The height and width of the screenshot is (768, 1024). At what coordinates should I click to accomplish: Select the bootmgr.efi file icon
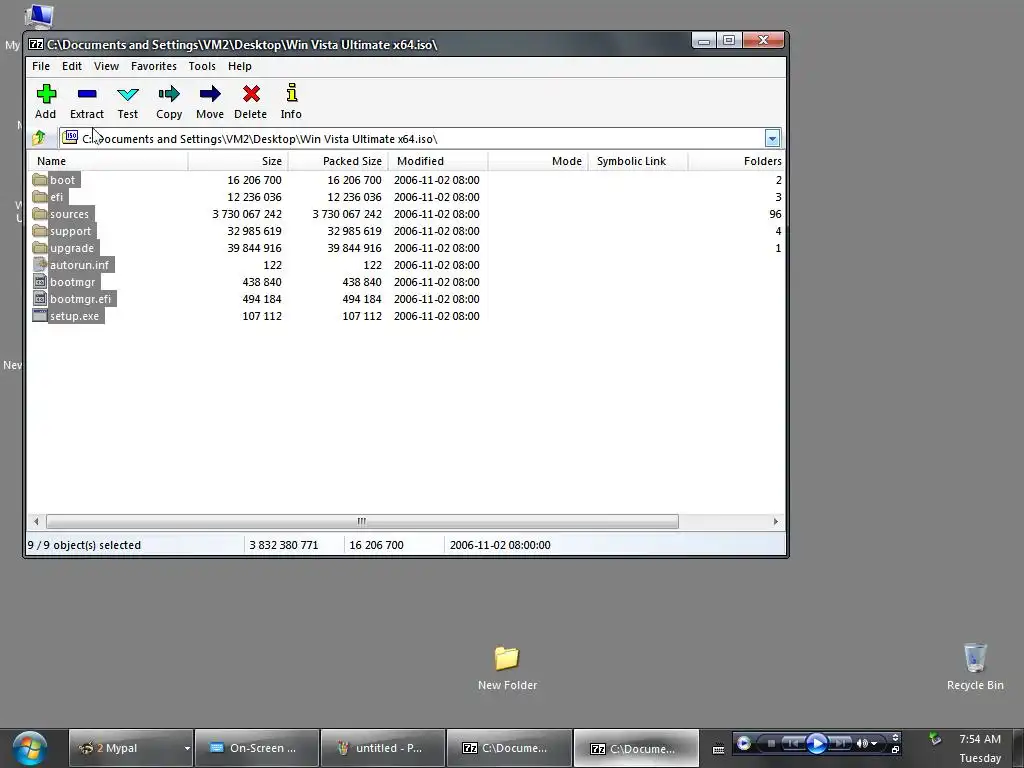coord(40,298)
